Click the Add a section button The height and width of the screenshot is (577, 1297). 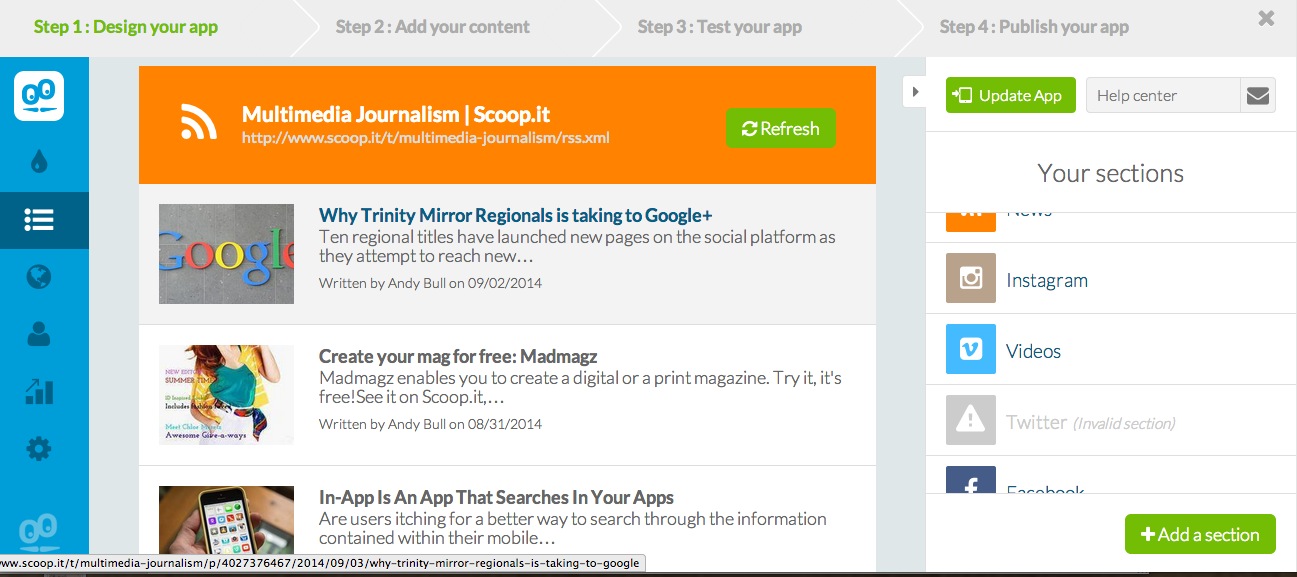(1200, 534)
